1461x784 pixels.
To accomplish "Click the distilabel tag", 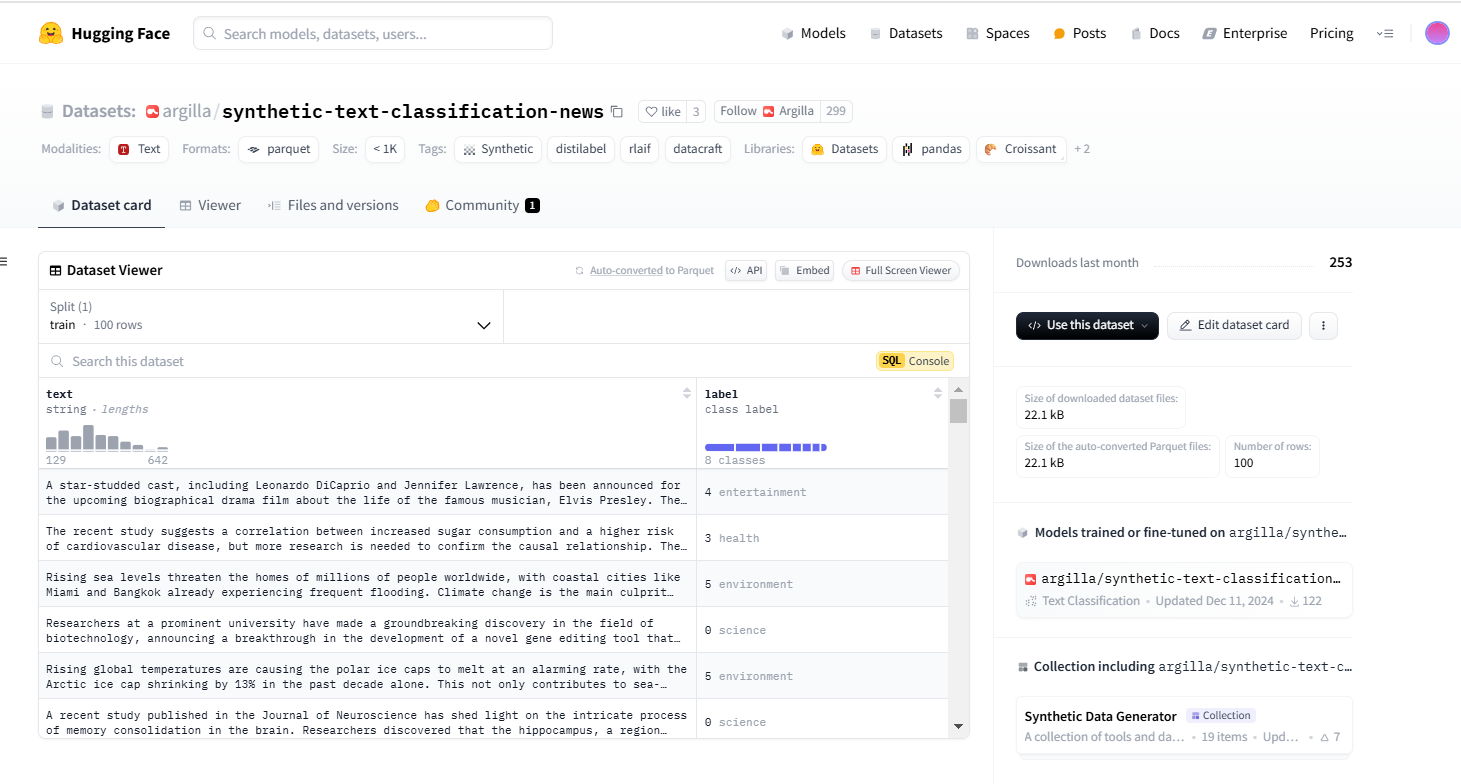I will pyautogui.click(x=581, y=149).
